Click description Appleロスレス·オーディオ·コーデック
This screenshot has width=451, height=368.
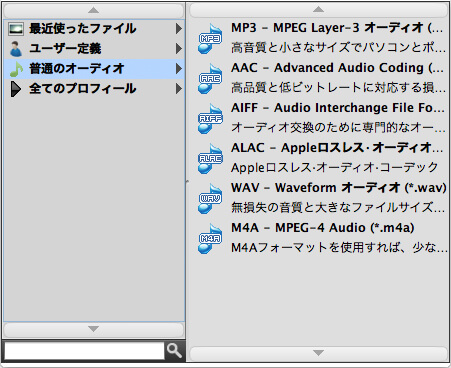pos(334,168)
